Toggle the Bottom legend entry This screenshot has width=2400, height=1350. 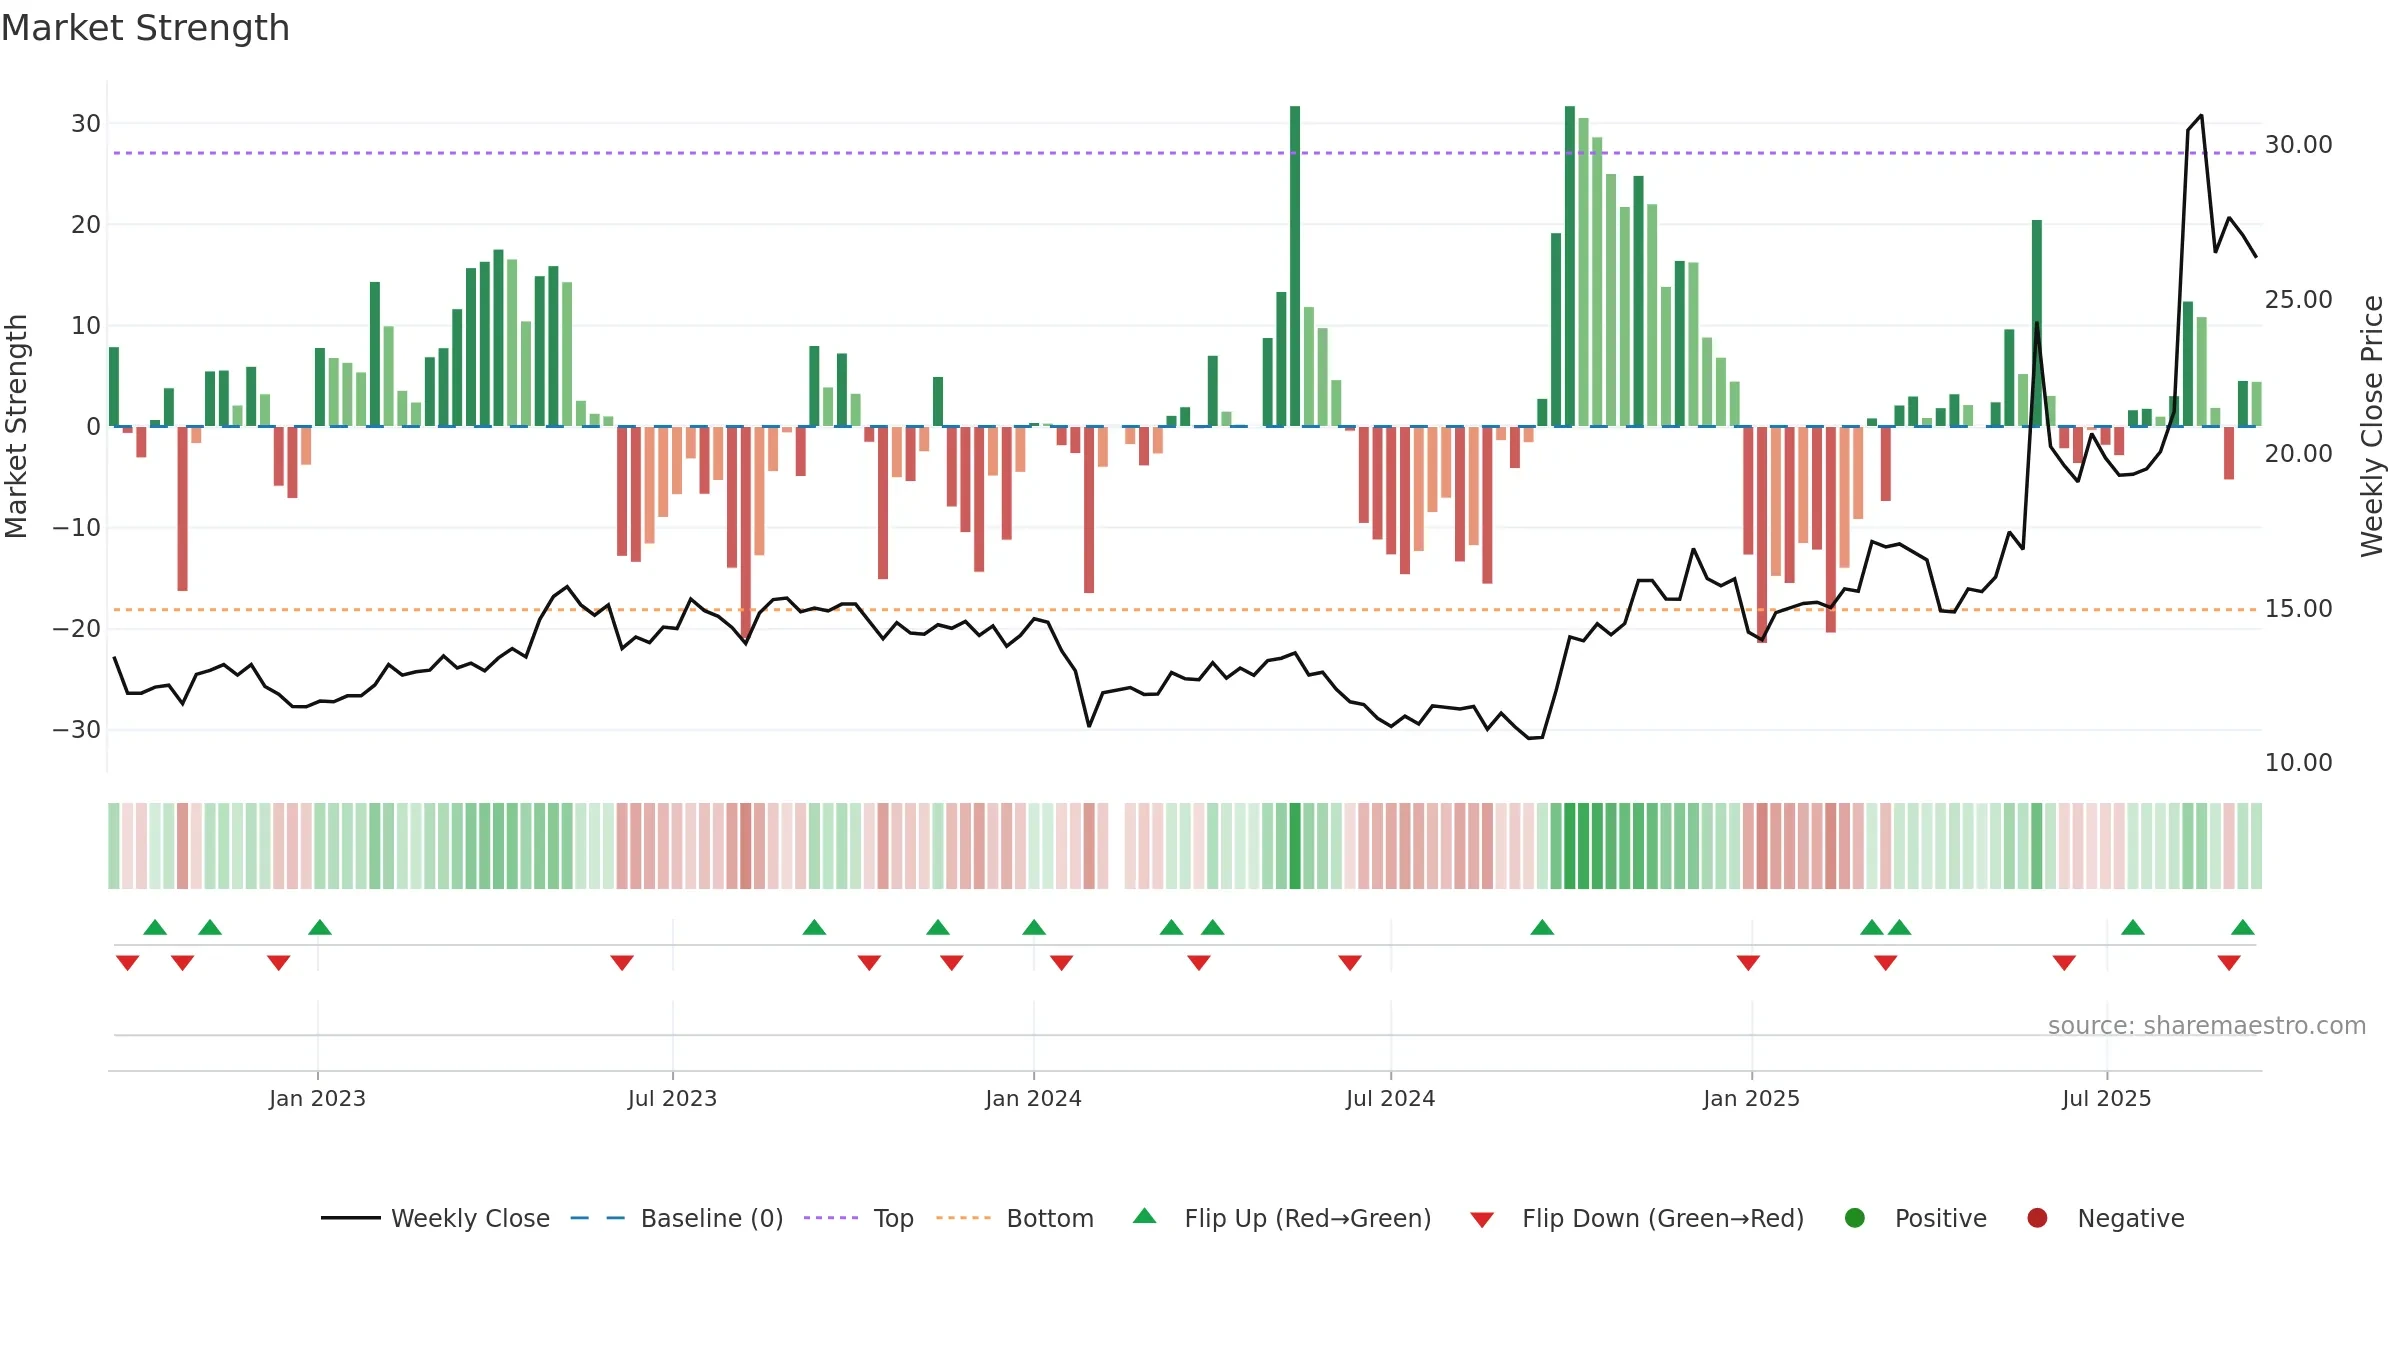click(x=1015, y=1218)
